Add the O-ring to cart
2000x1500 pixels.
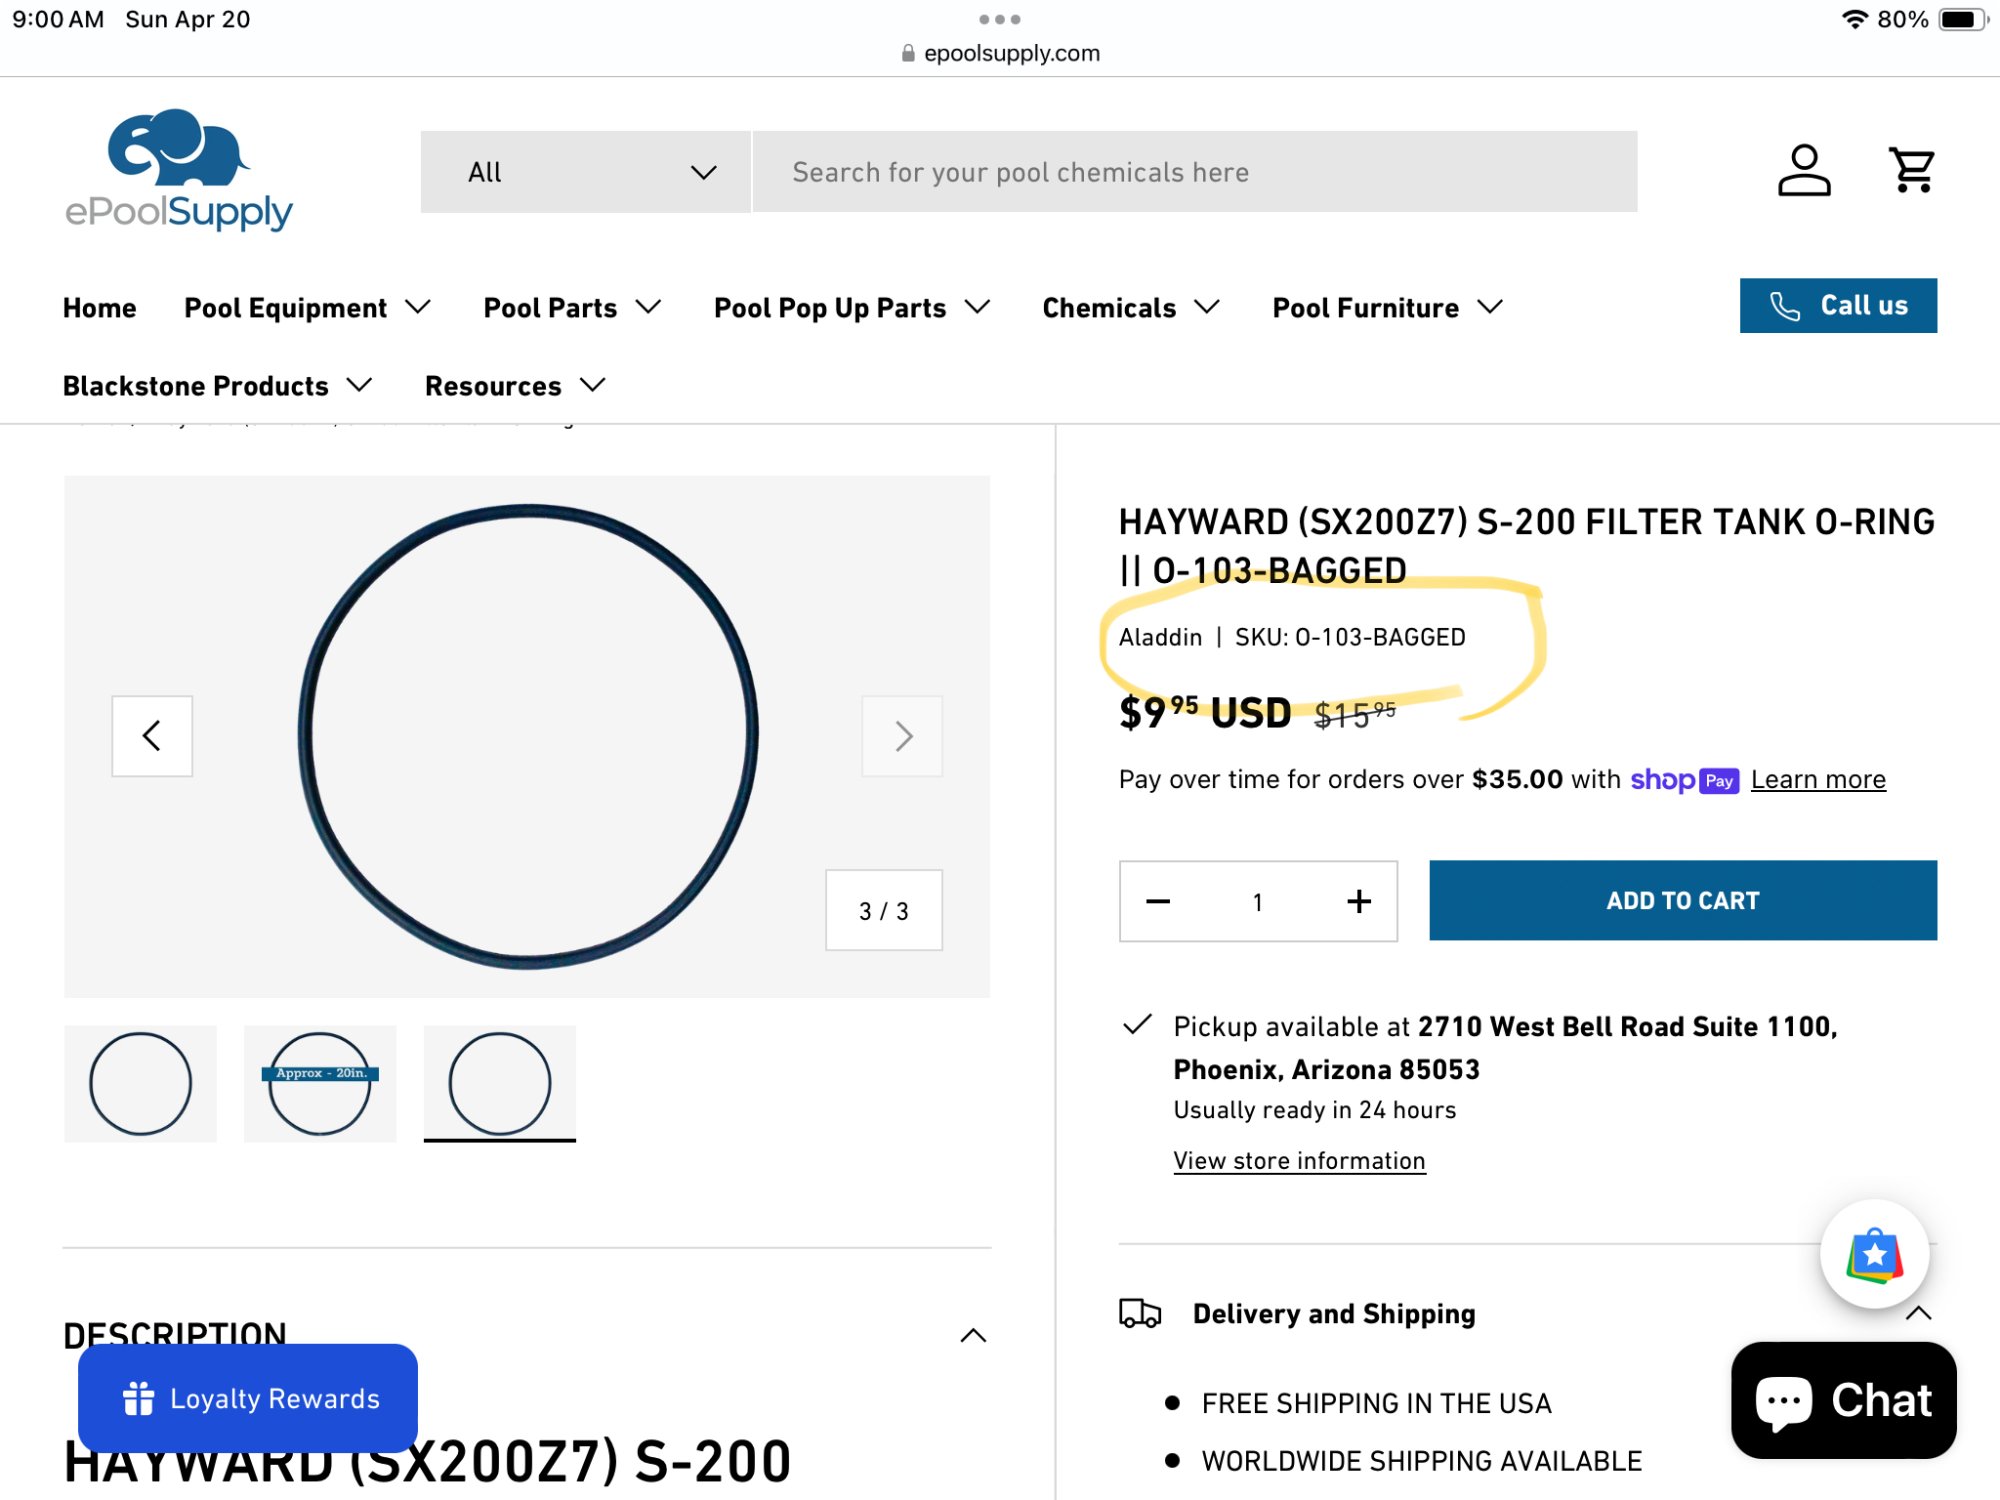pos(1683,900)
